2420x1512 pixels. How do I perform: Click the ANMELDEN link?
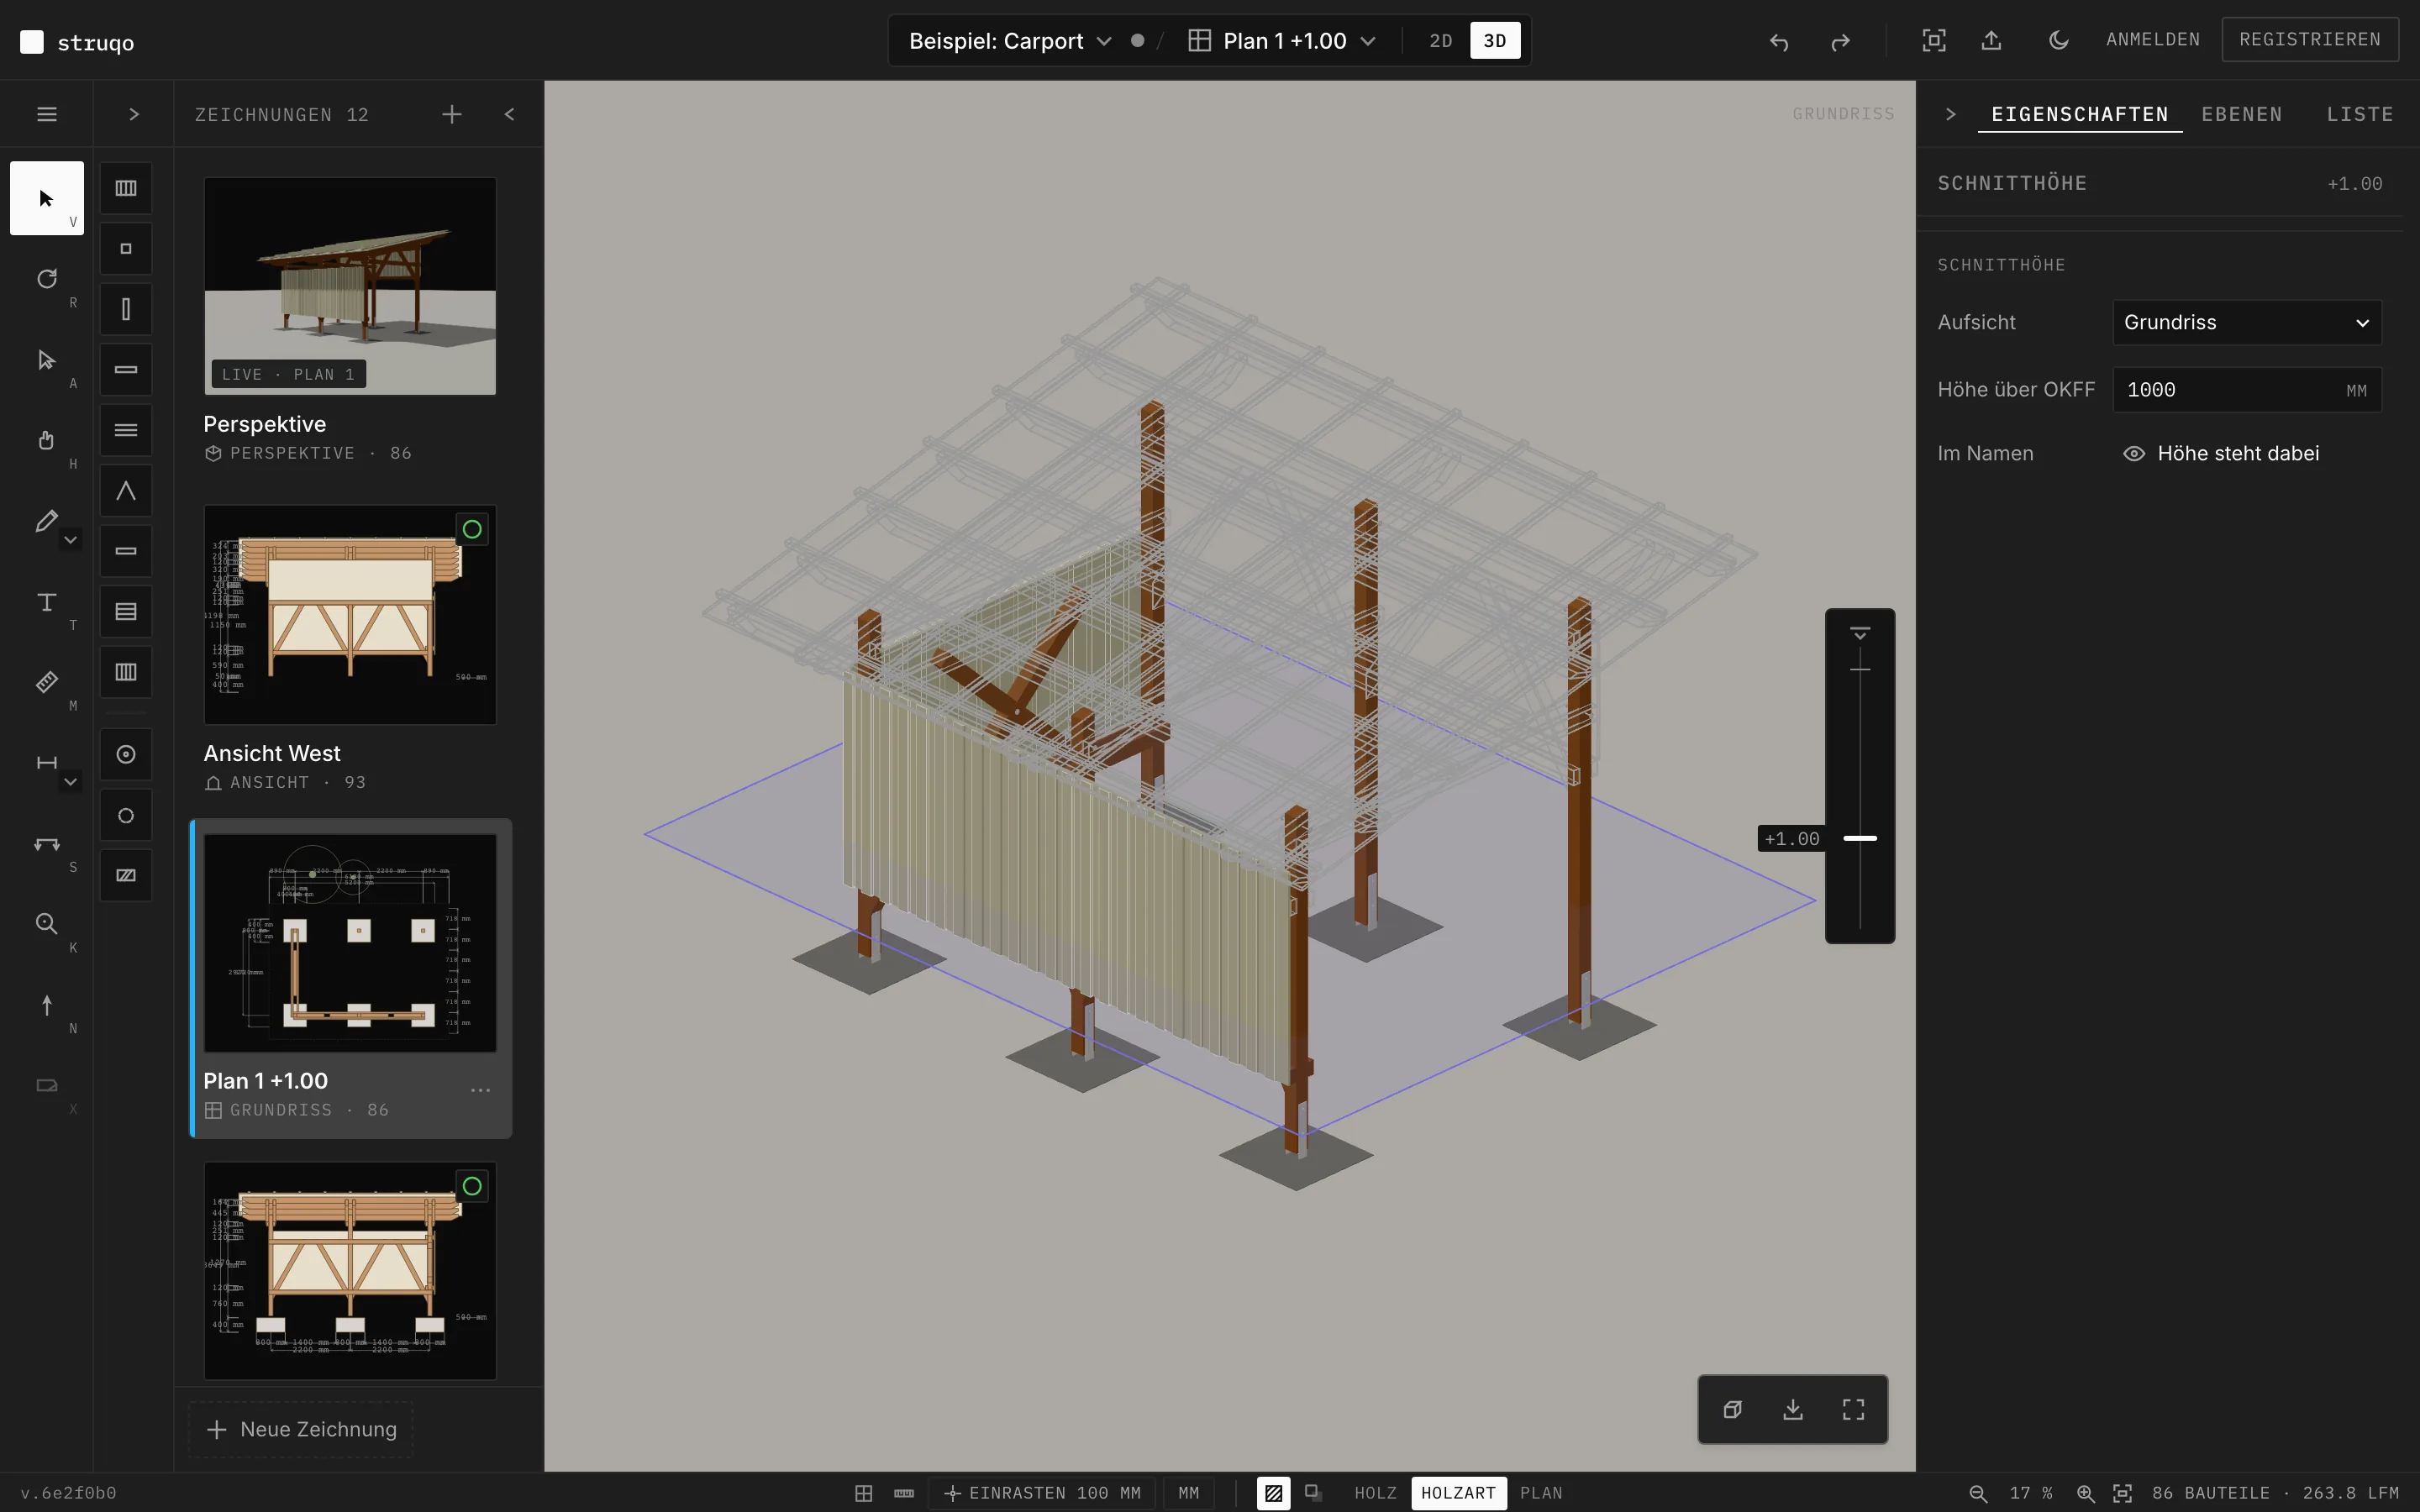(2153, 39)
